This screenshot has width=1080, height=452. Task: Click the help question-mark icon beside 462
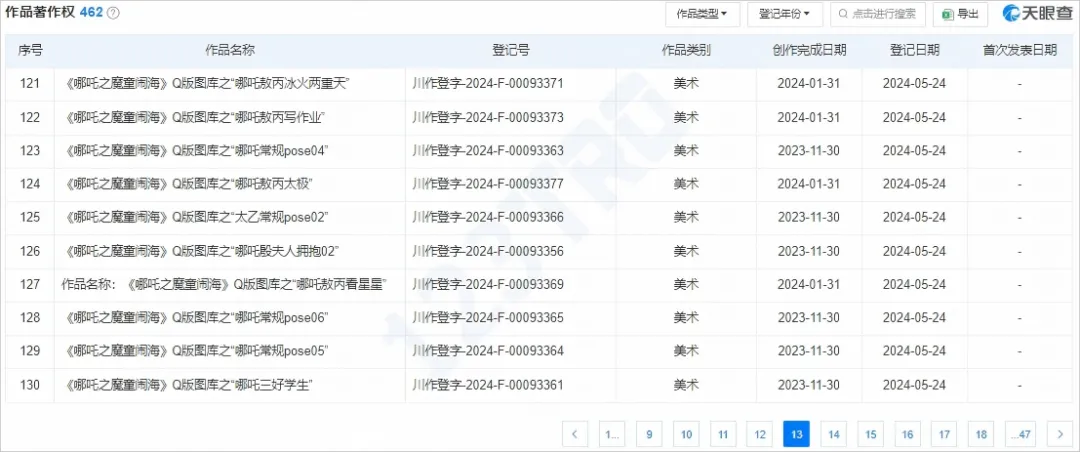click(x=114, y=13)
